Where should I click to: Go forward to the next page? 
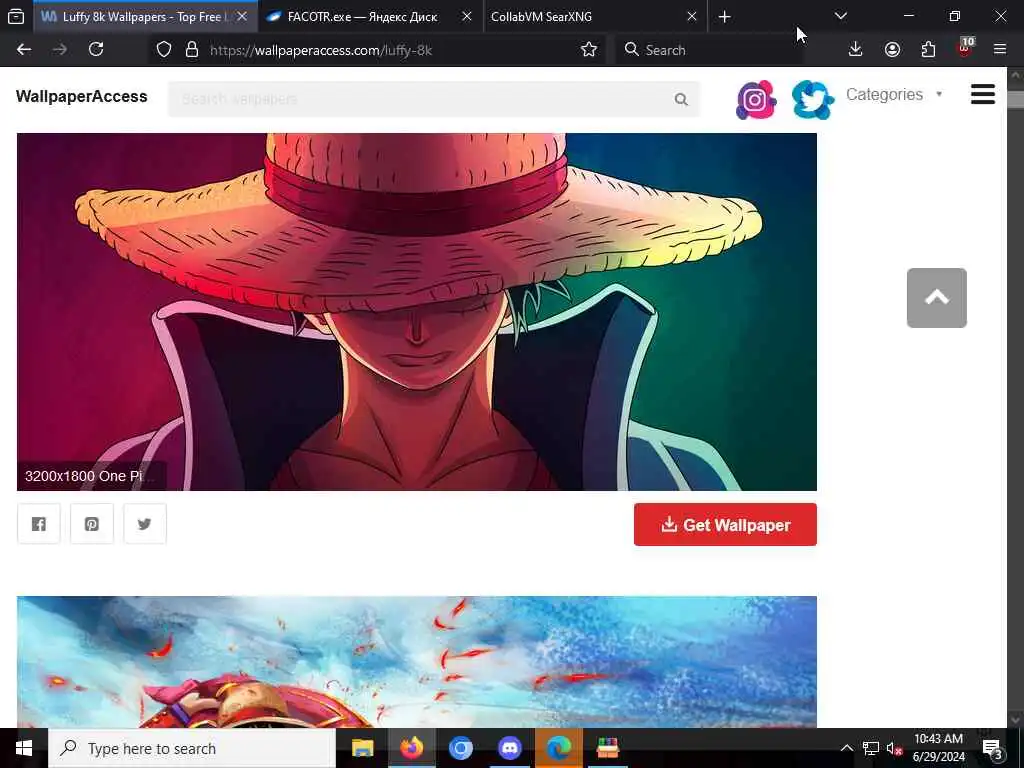click(x=60, y=50)
